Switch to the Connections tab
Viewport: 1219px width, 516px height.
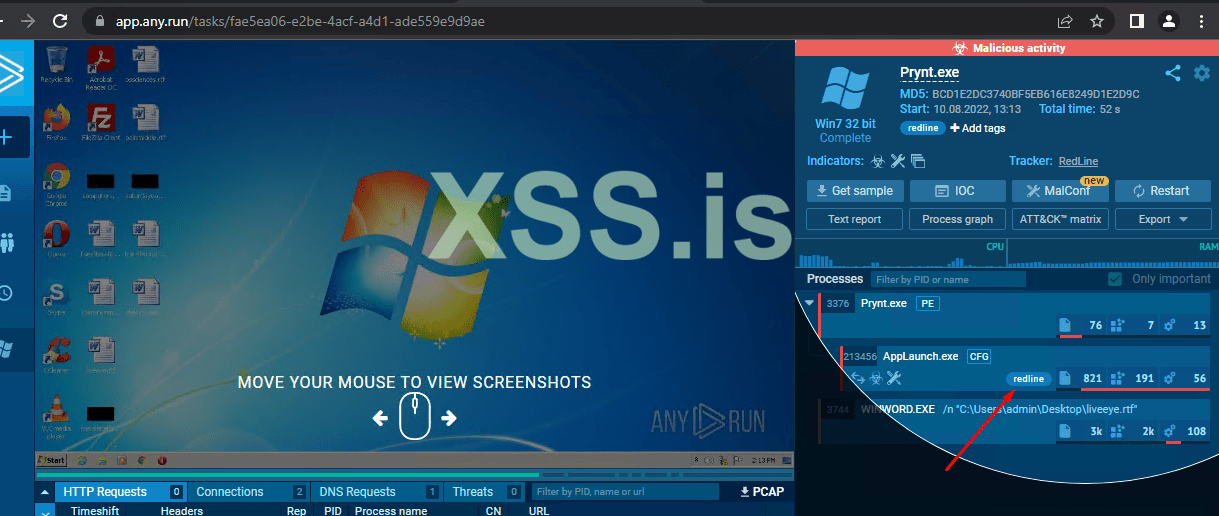(250, 491)
